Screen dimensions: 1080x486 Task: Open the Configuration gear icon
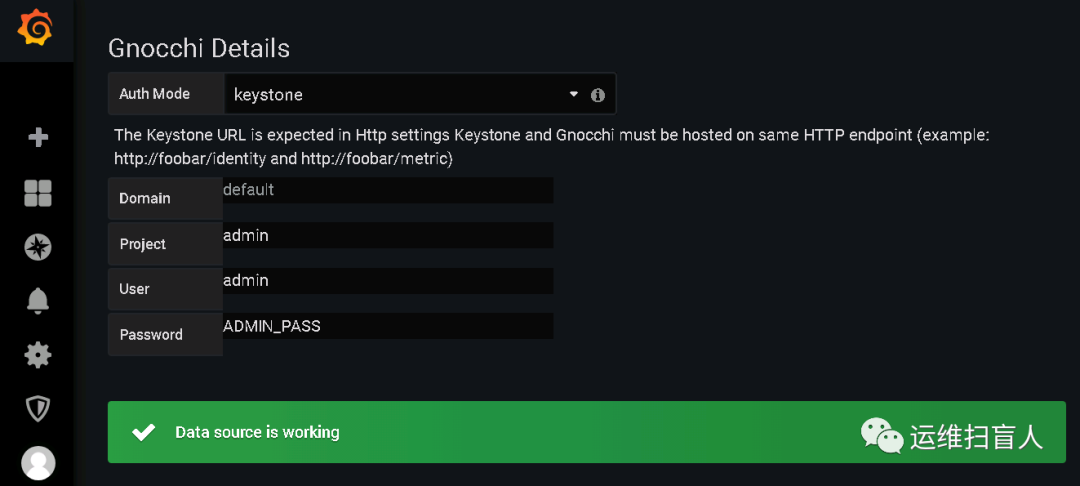pyautogui.click(x=38, y=354)
